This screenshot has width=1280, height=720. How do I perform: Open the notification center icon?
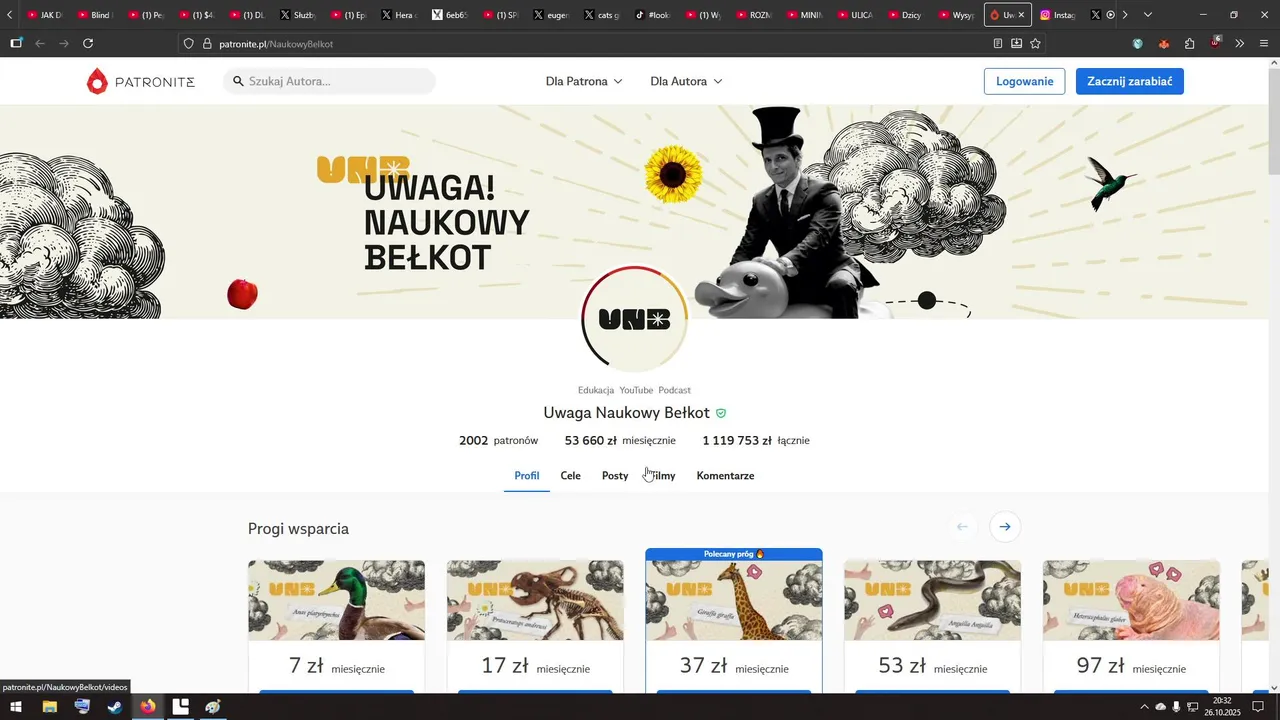(x=1258, y=707)
